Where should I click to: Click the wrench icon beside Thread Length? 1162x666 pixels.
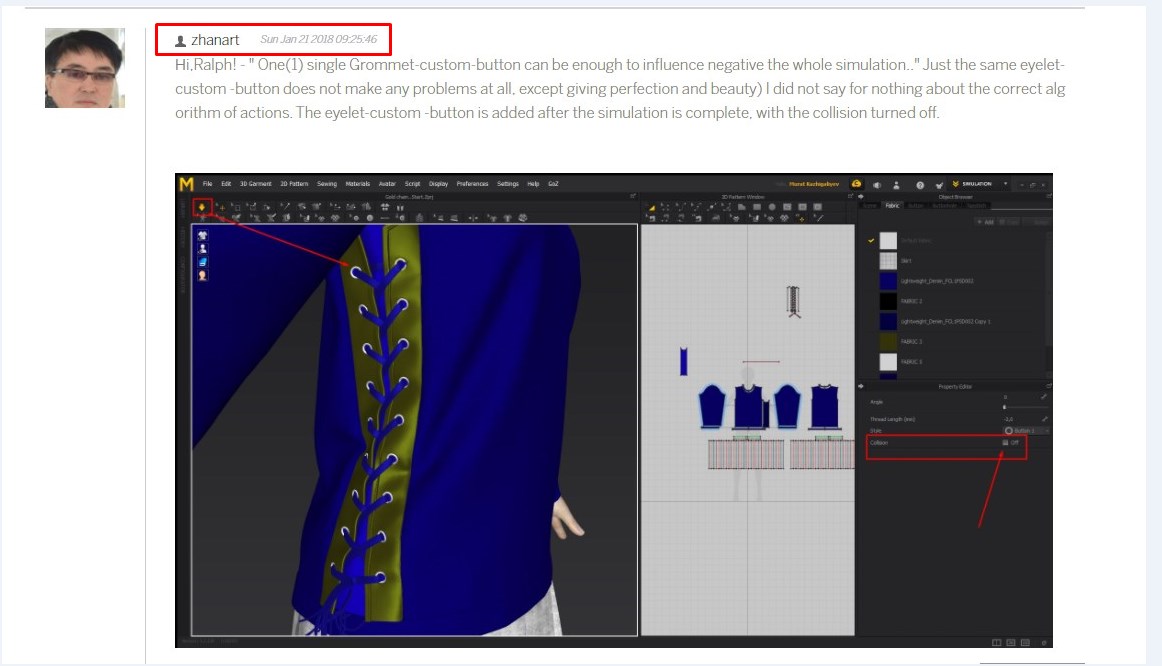click(x=1044, y=419)
